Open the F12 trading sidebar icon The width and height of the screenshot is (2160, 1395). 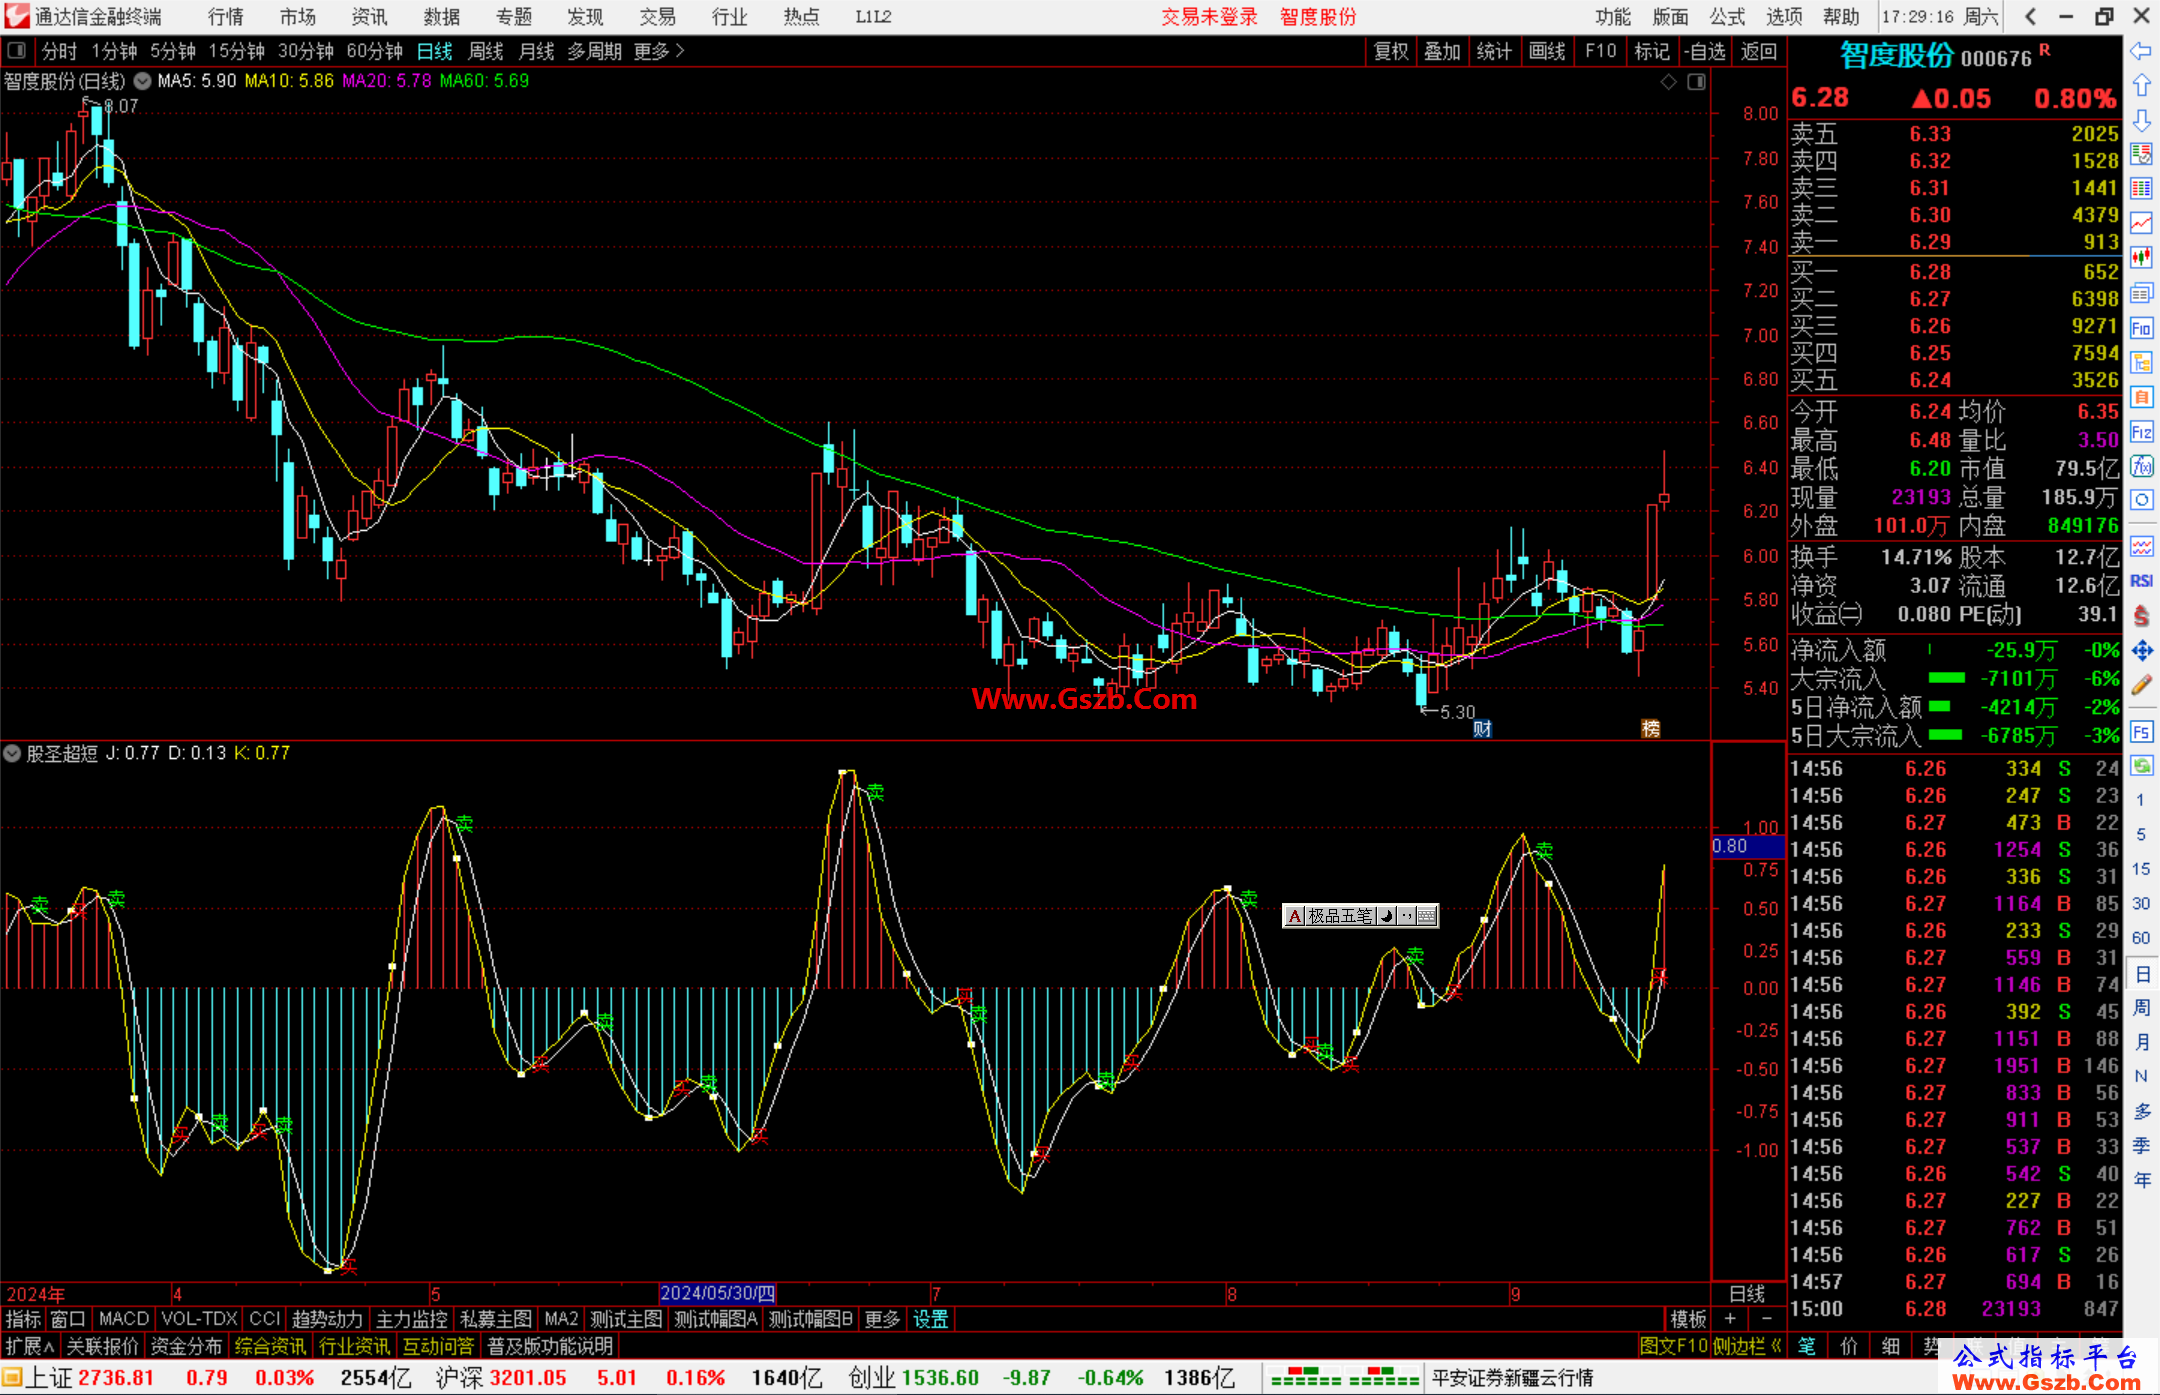tap(2141, 432)
